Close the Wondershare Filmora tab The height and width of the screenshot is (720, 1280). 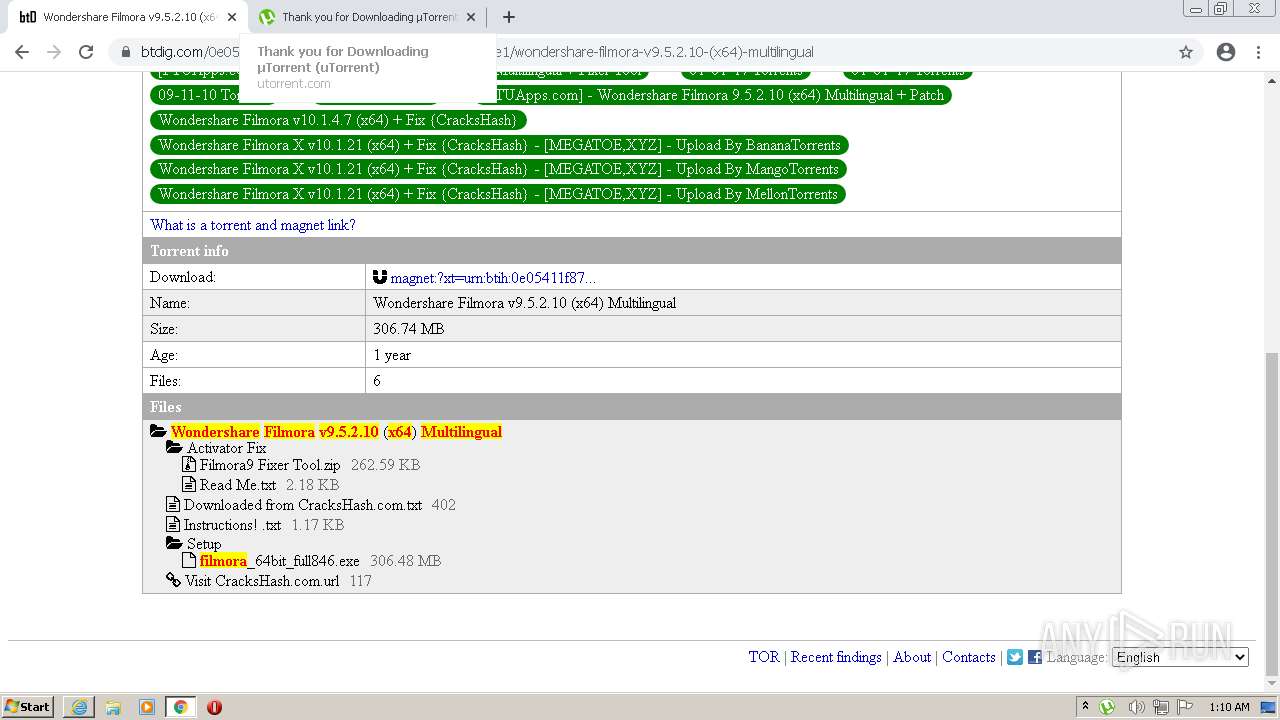231,17
